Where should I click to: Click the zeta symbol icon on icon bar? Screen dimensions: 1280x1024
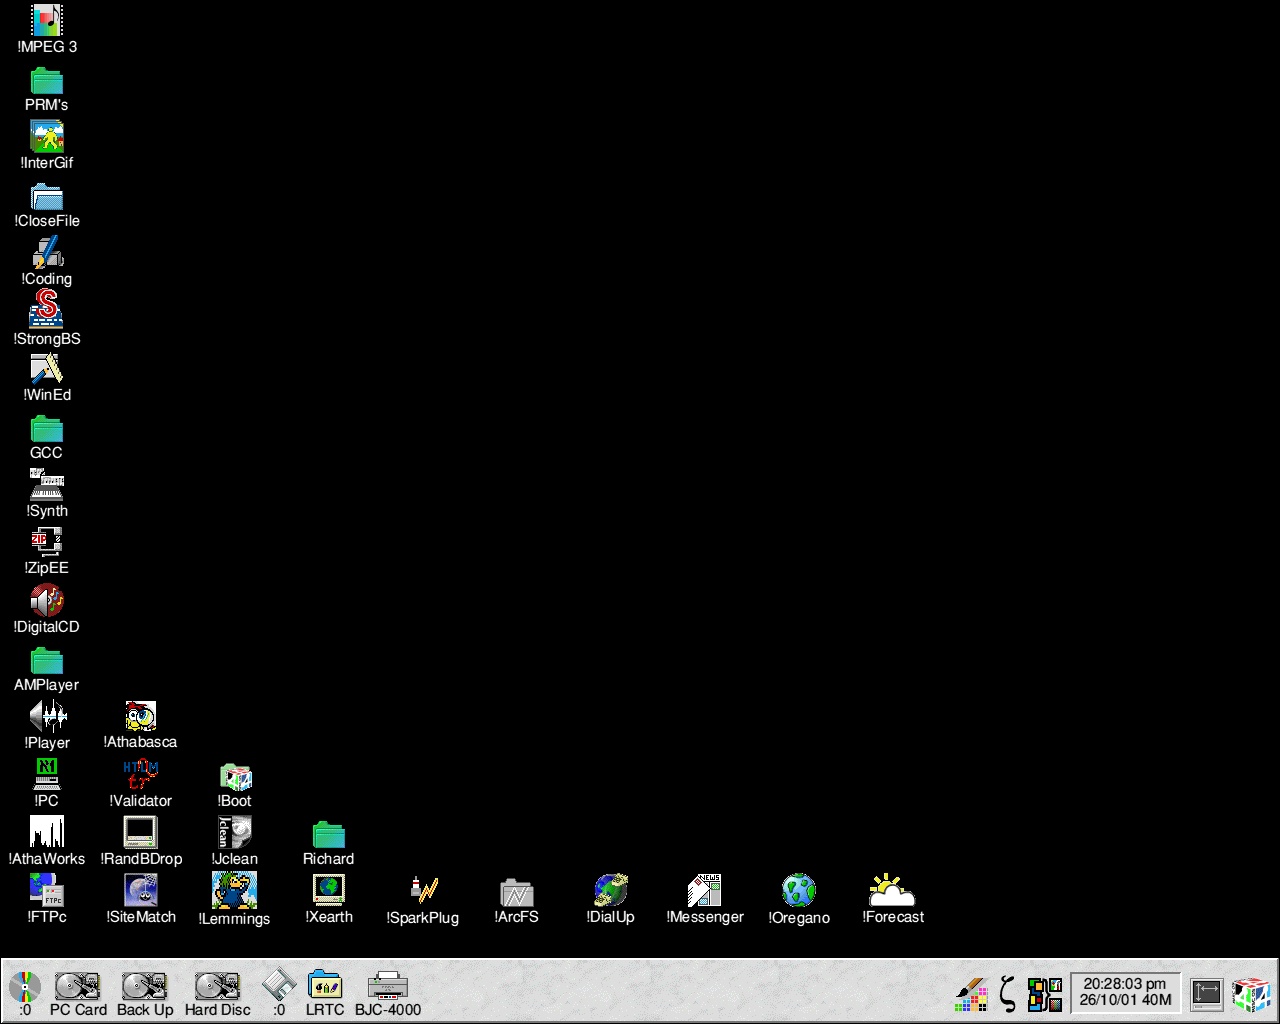point(1008,994)
